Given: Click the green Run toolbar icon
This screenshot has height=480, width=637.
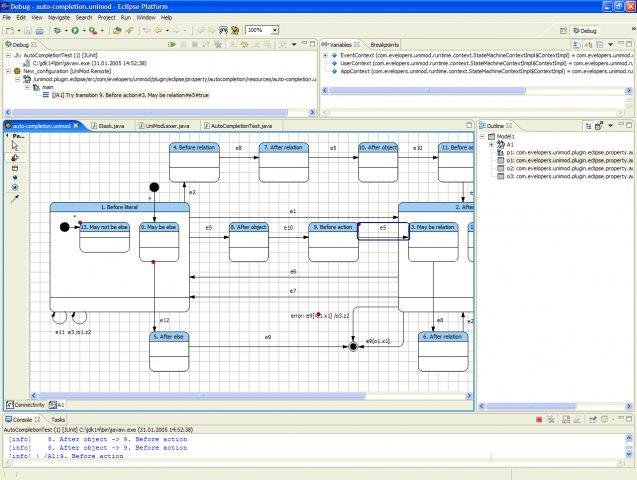Looking at the screenshot, I should 75,31.
